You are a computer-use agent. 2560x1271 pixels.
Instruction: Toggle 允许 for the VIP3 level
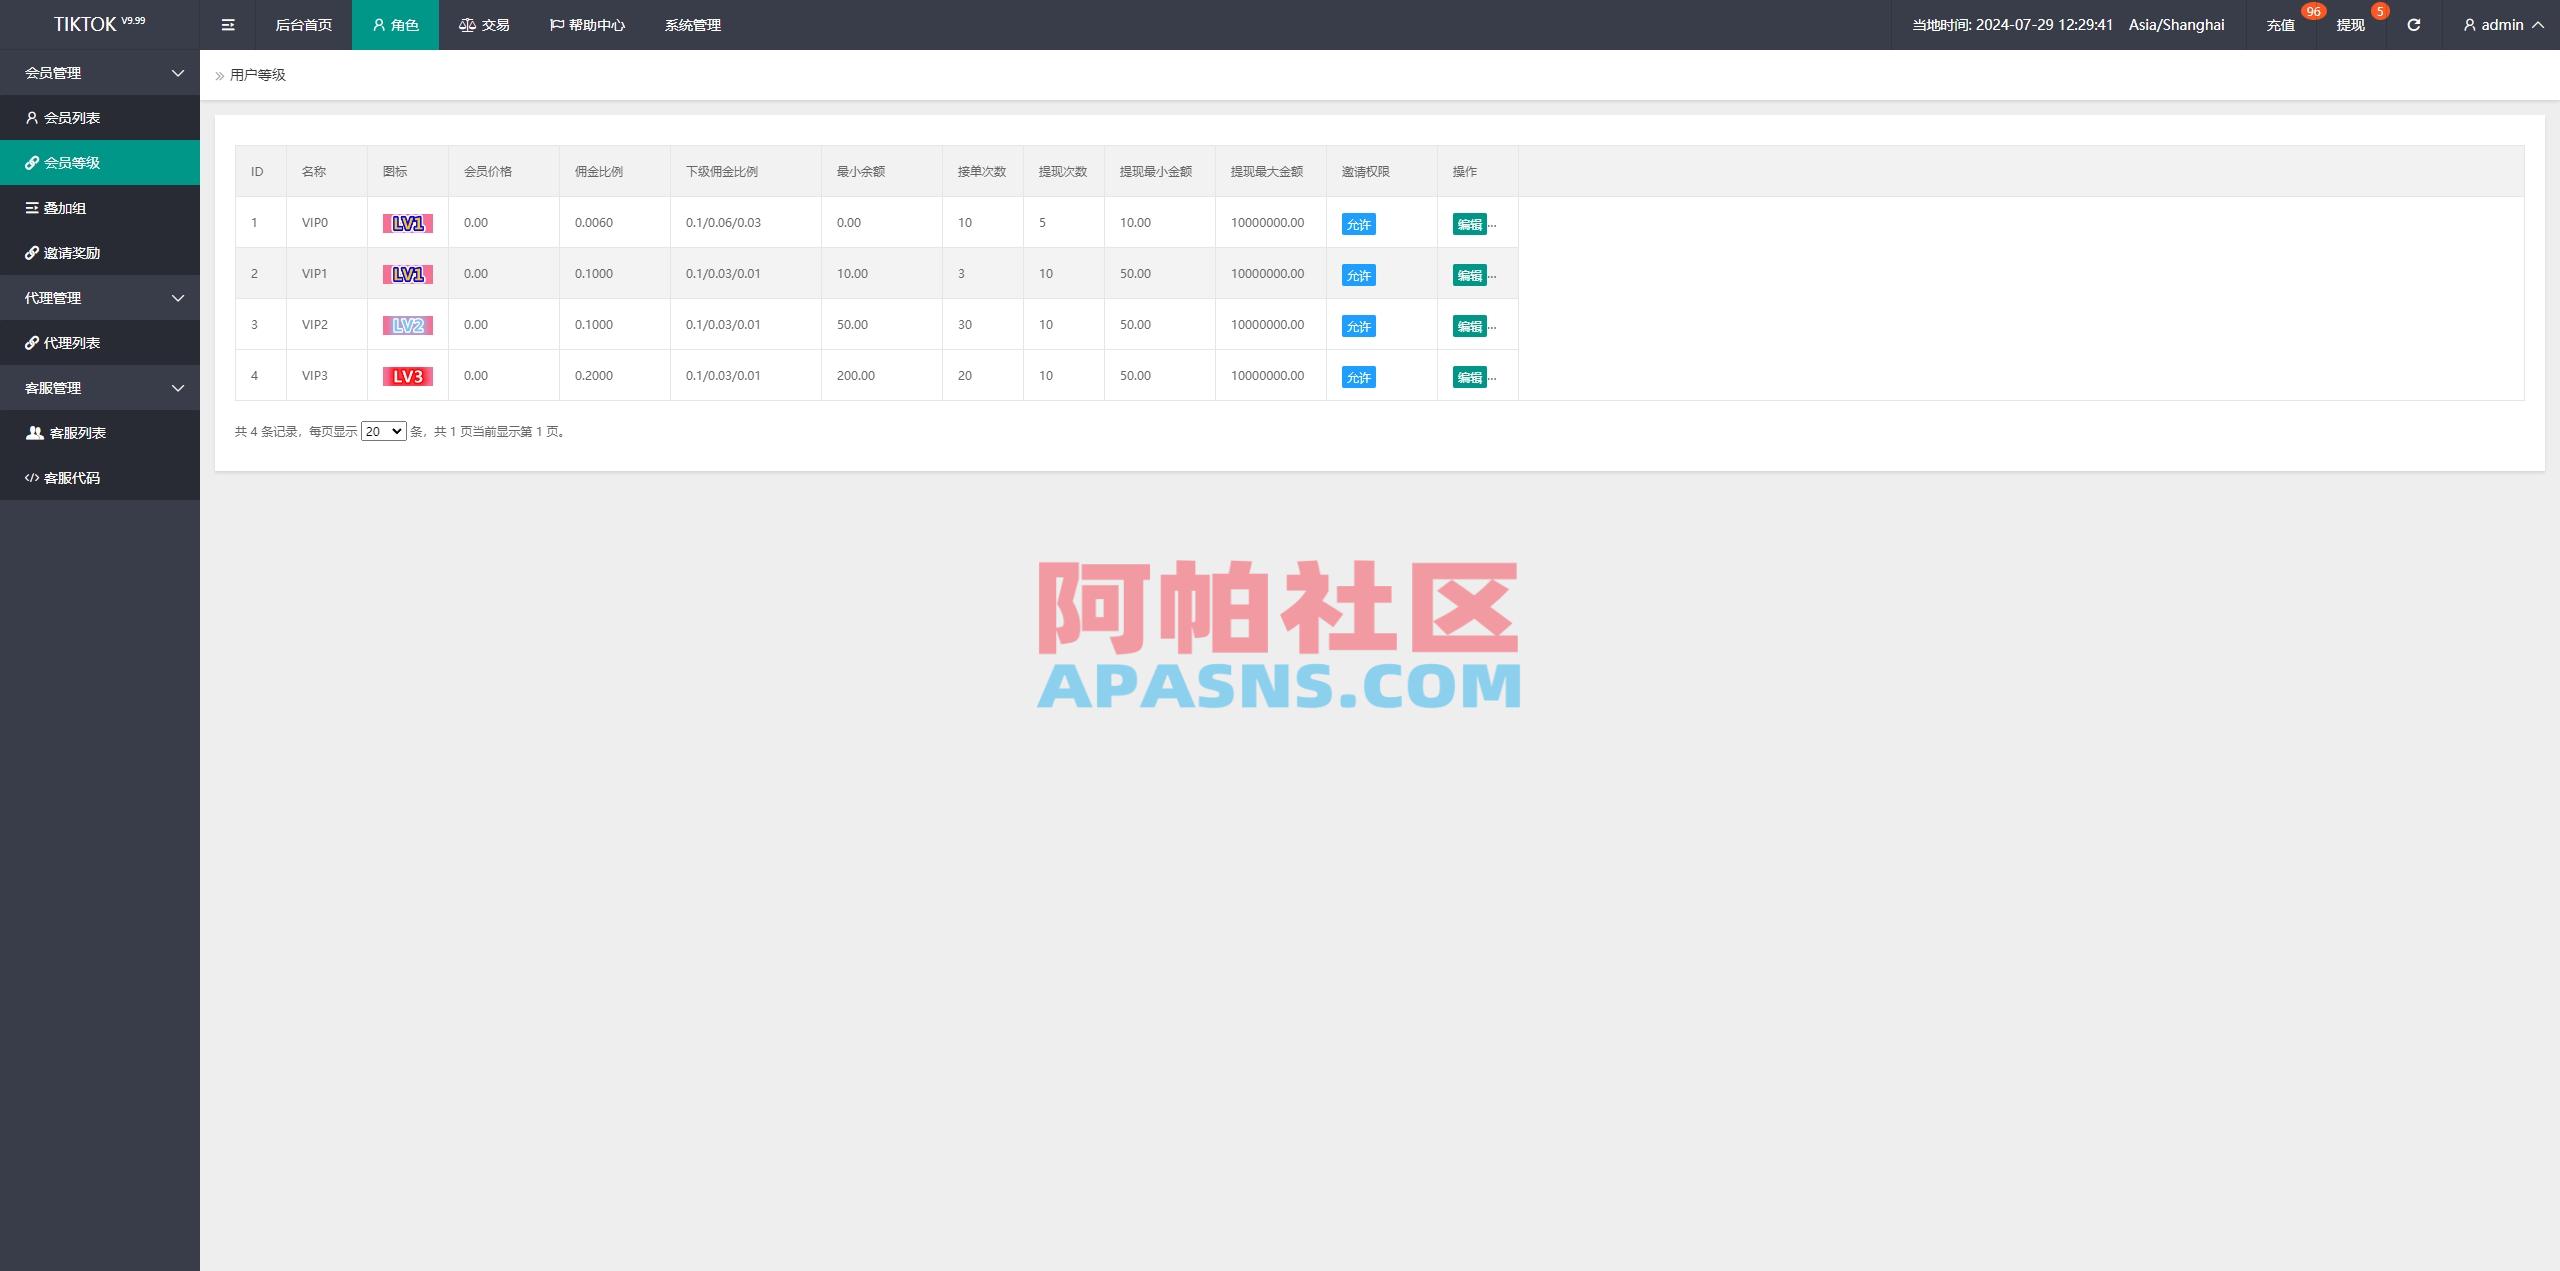1357,376
